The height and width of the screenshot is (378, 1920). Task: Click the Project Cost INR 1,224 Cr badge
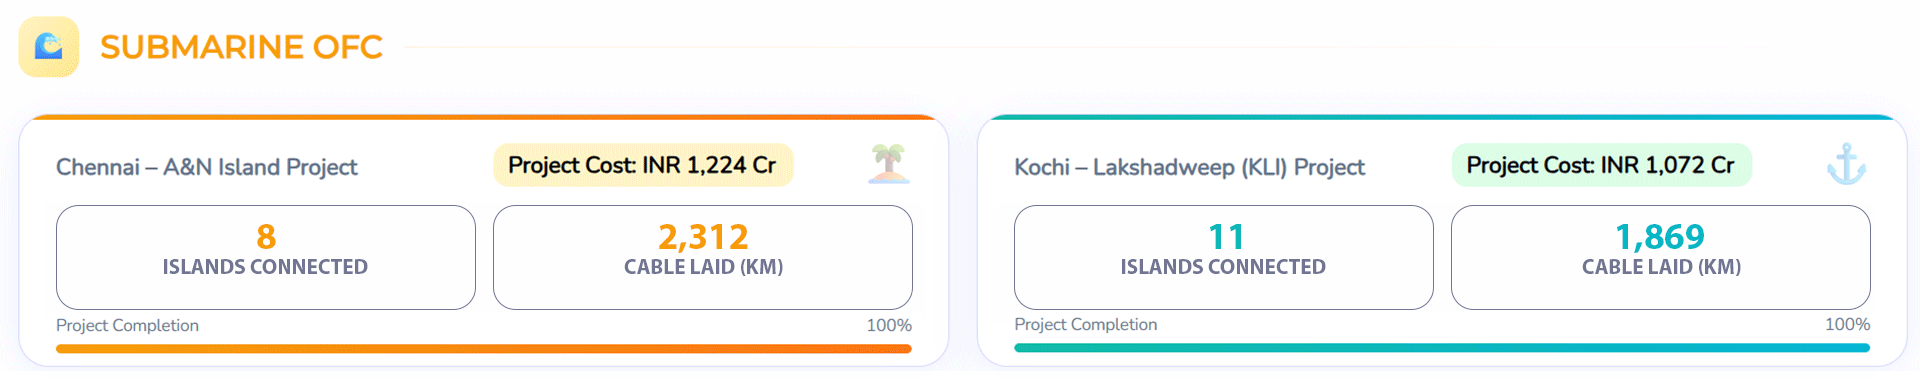pyautogui.click(x=643, y=165)
